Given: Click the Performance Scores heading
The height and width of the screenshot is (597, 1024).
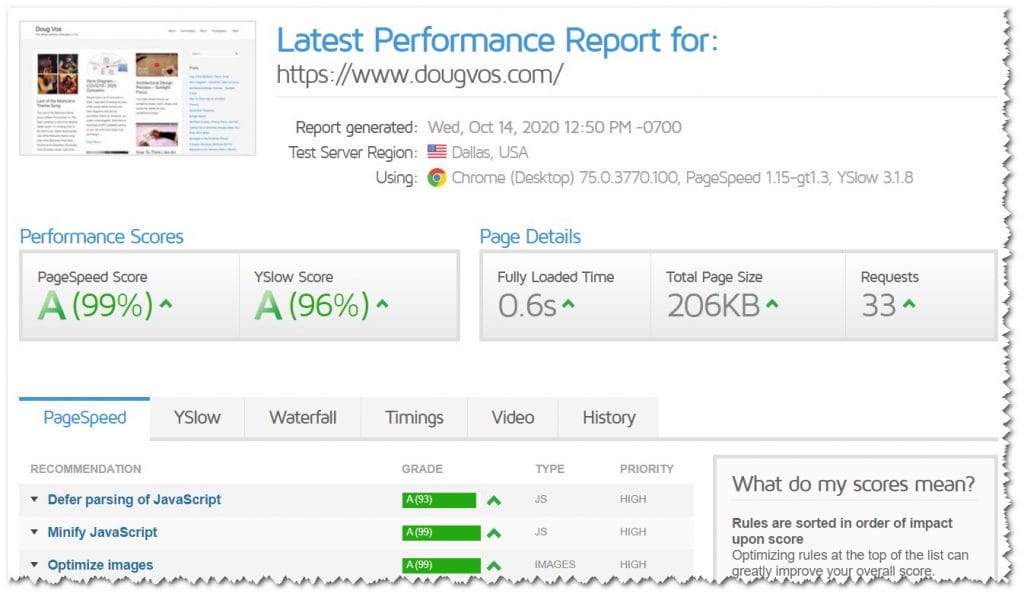Looking at the screenshot, I should [101, 236].
